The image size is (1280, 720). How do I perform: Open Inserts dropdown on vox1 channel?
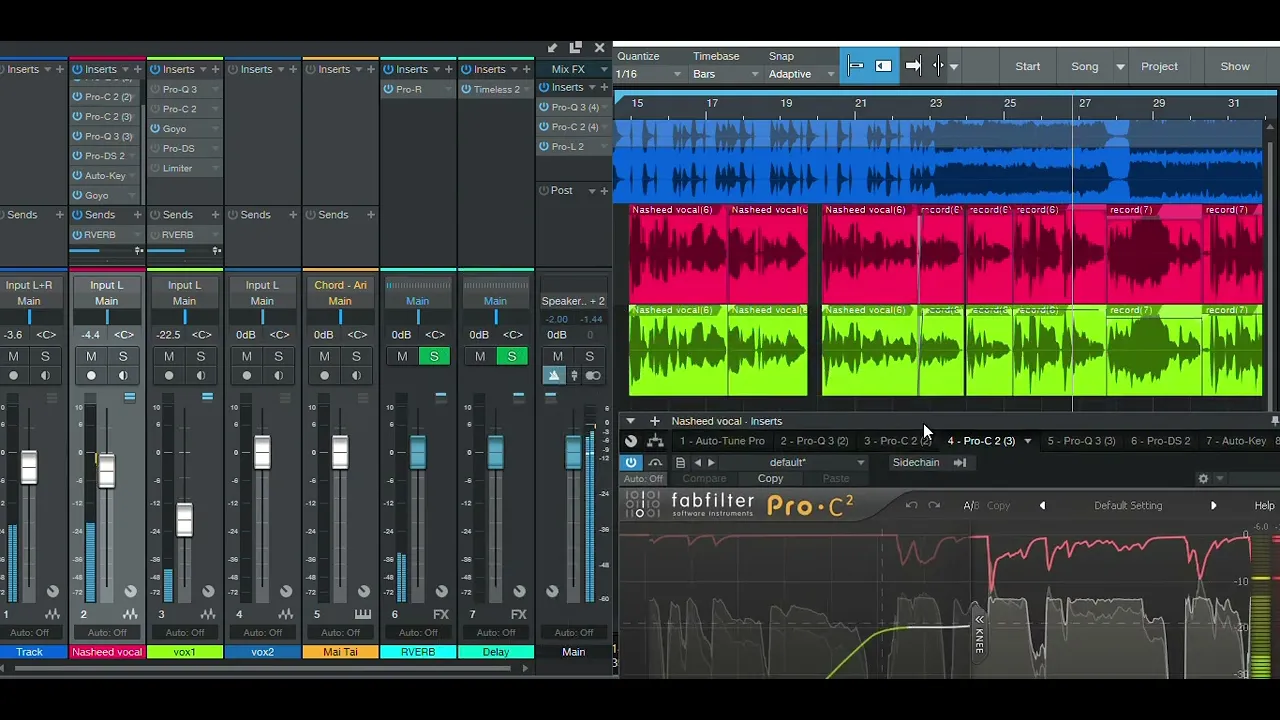(x=201, y=70)
